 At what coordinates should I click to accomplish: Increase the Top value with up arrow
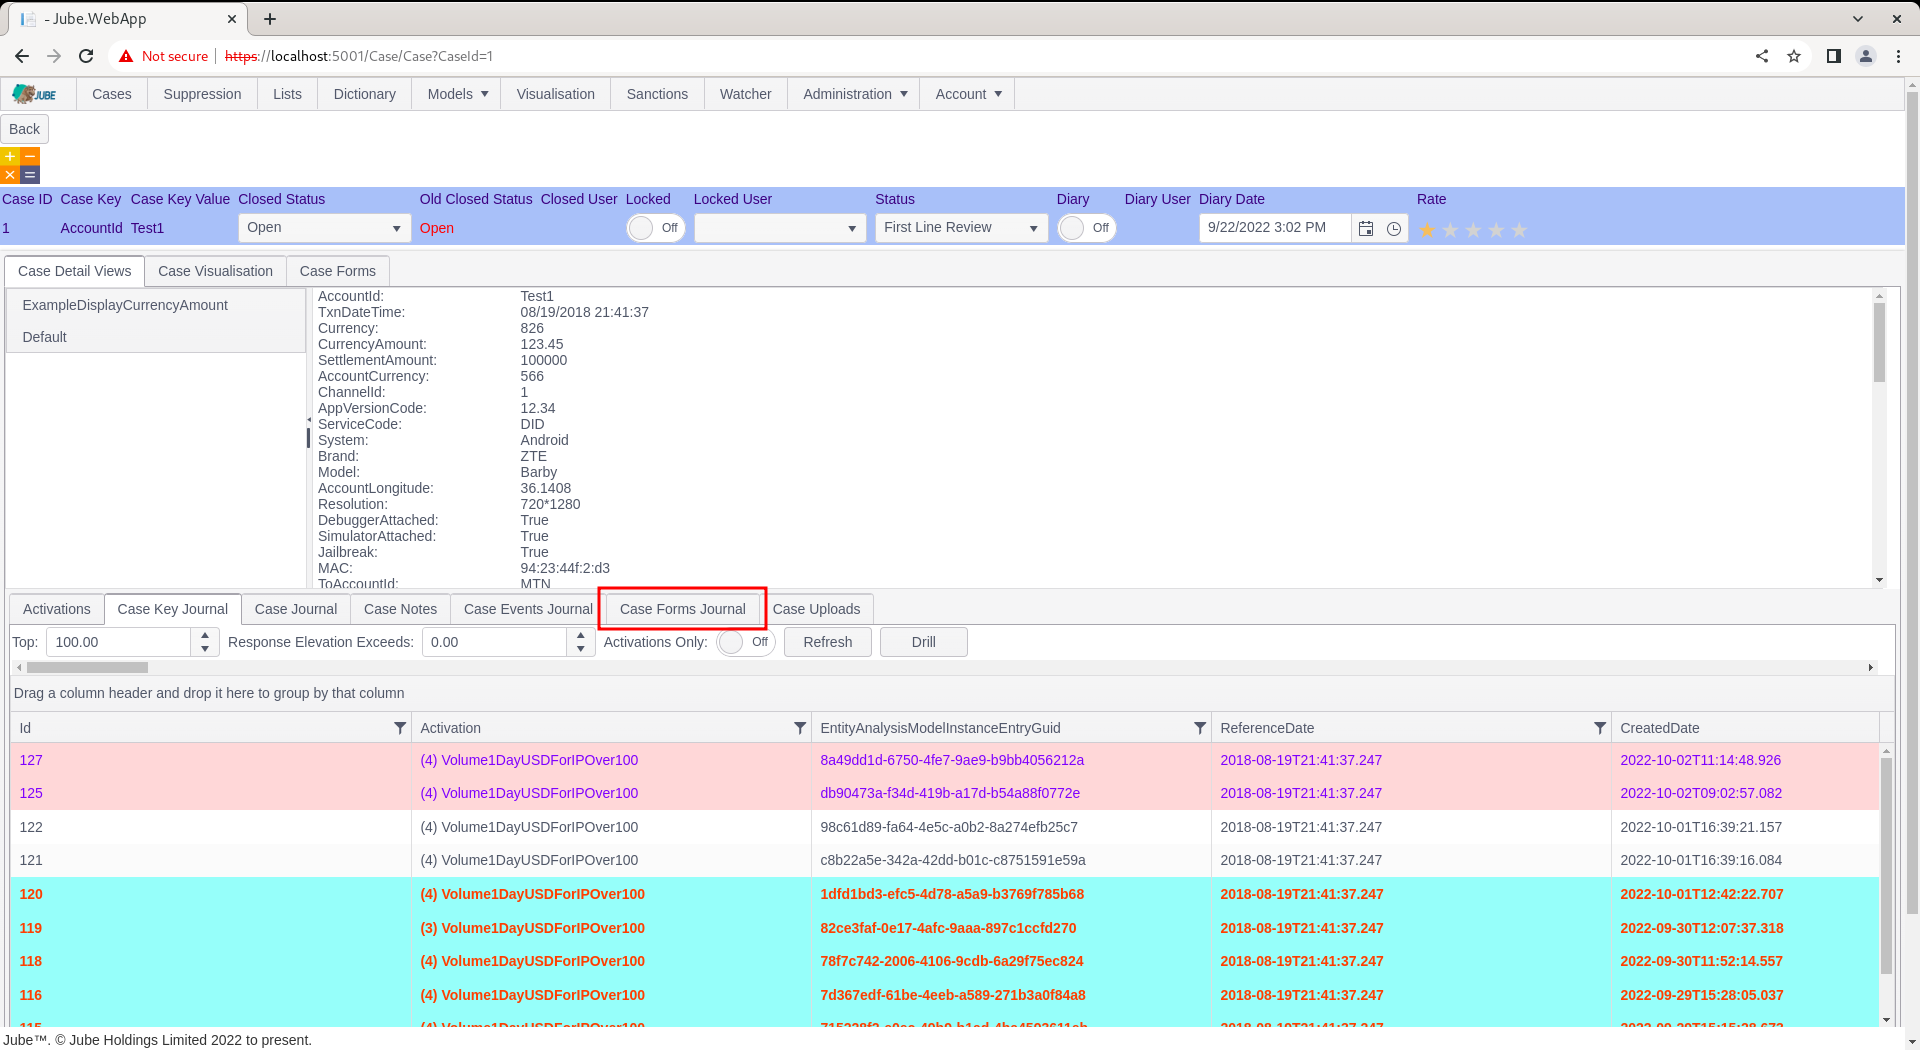205,635
